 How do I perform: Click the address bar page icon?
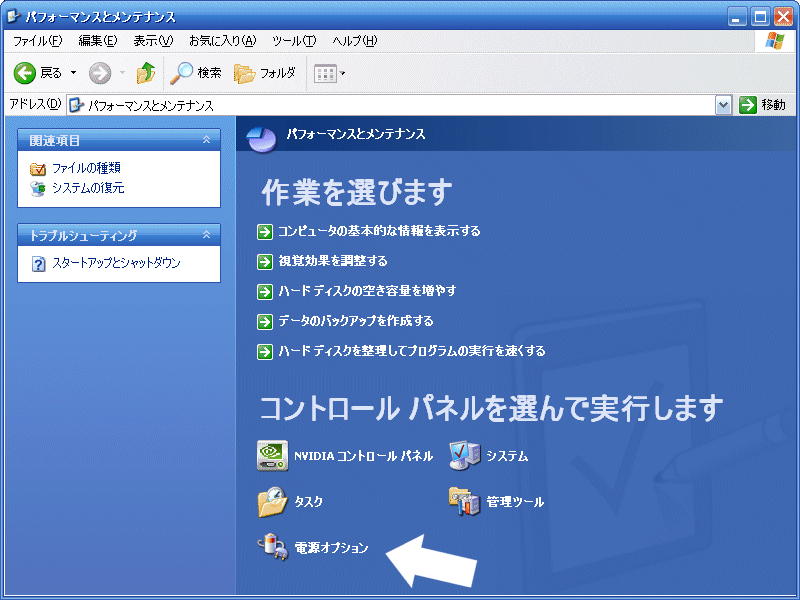click(77, 105)
